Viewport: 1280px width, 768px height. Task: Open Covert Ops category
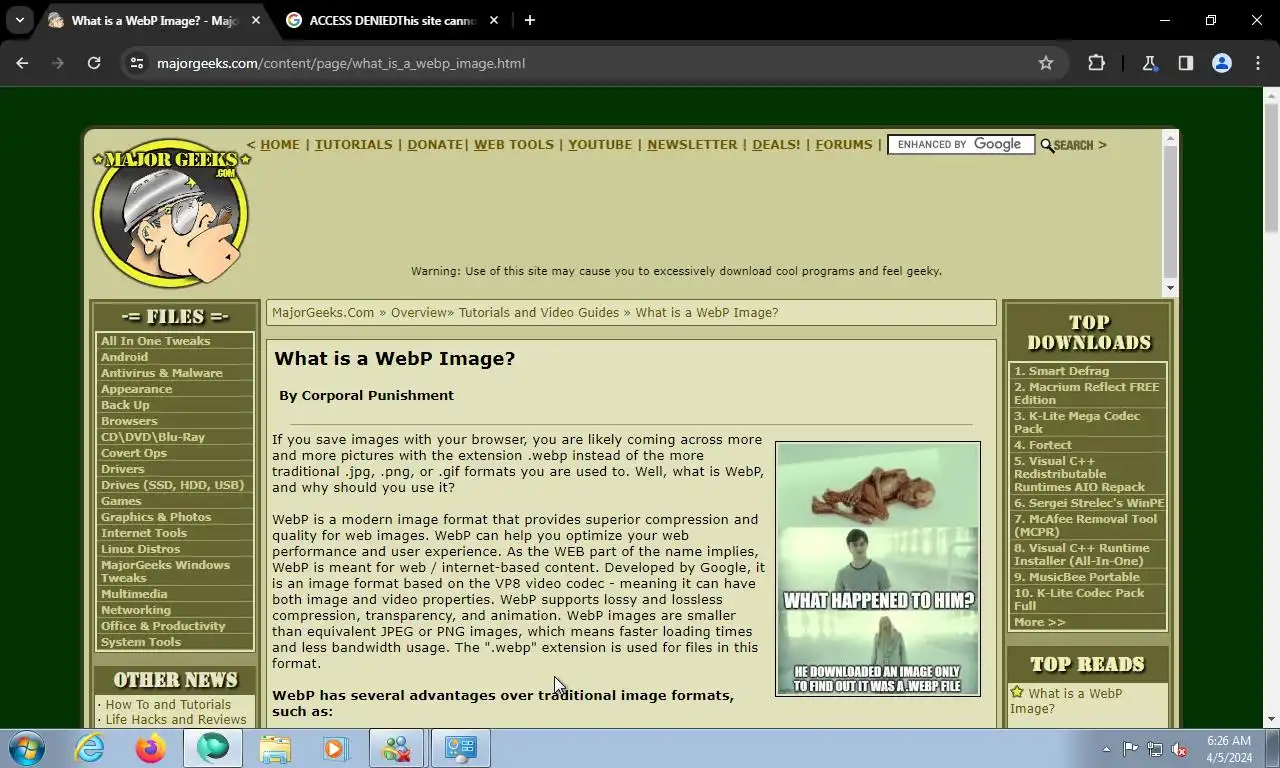(133, 453)
